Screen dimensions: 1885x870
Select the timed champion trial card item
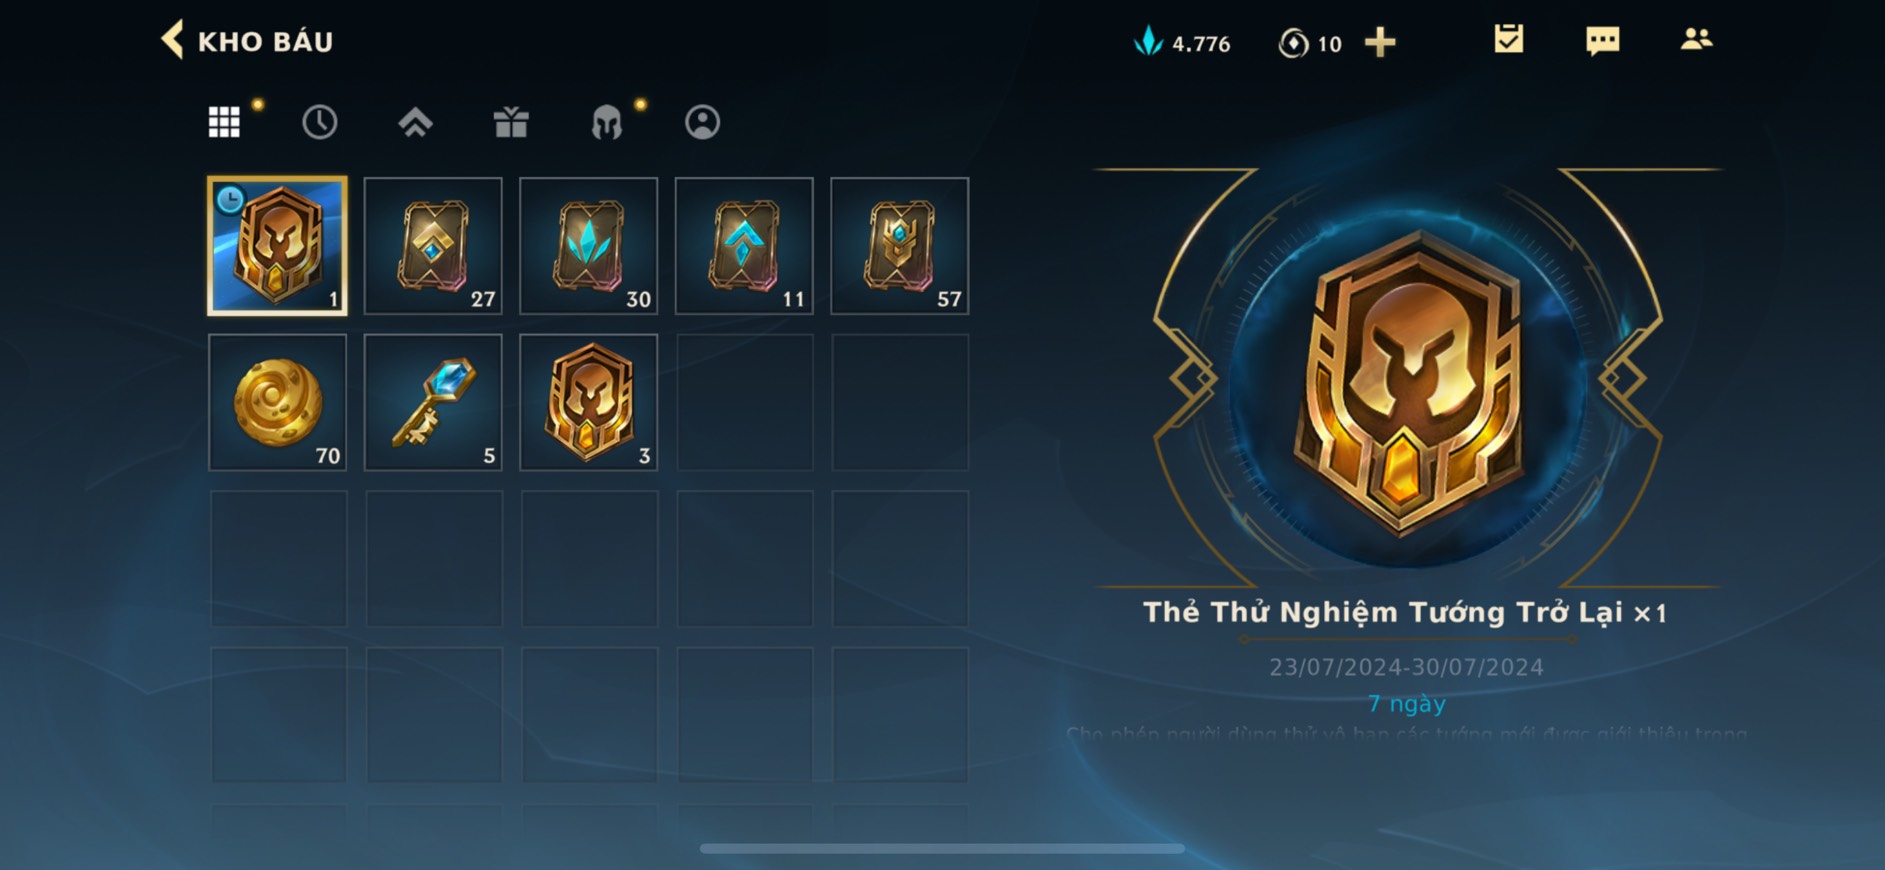(x=277, y=246)
